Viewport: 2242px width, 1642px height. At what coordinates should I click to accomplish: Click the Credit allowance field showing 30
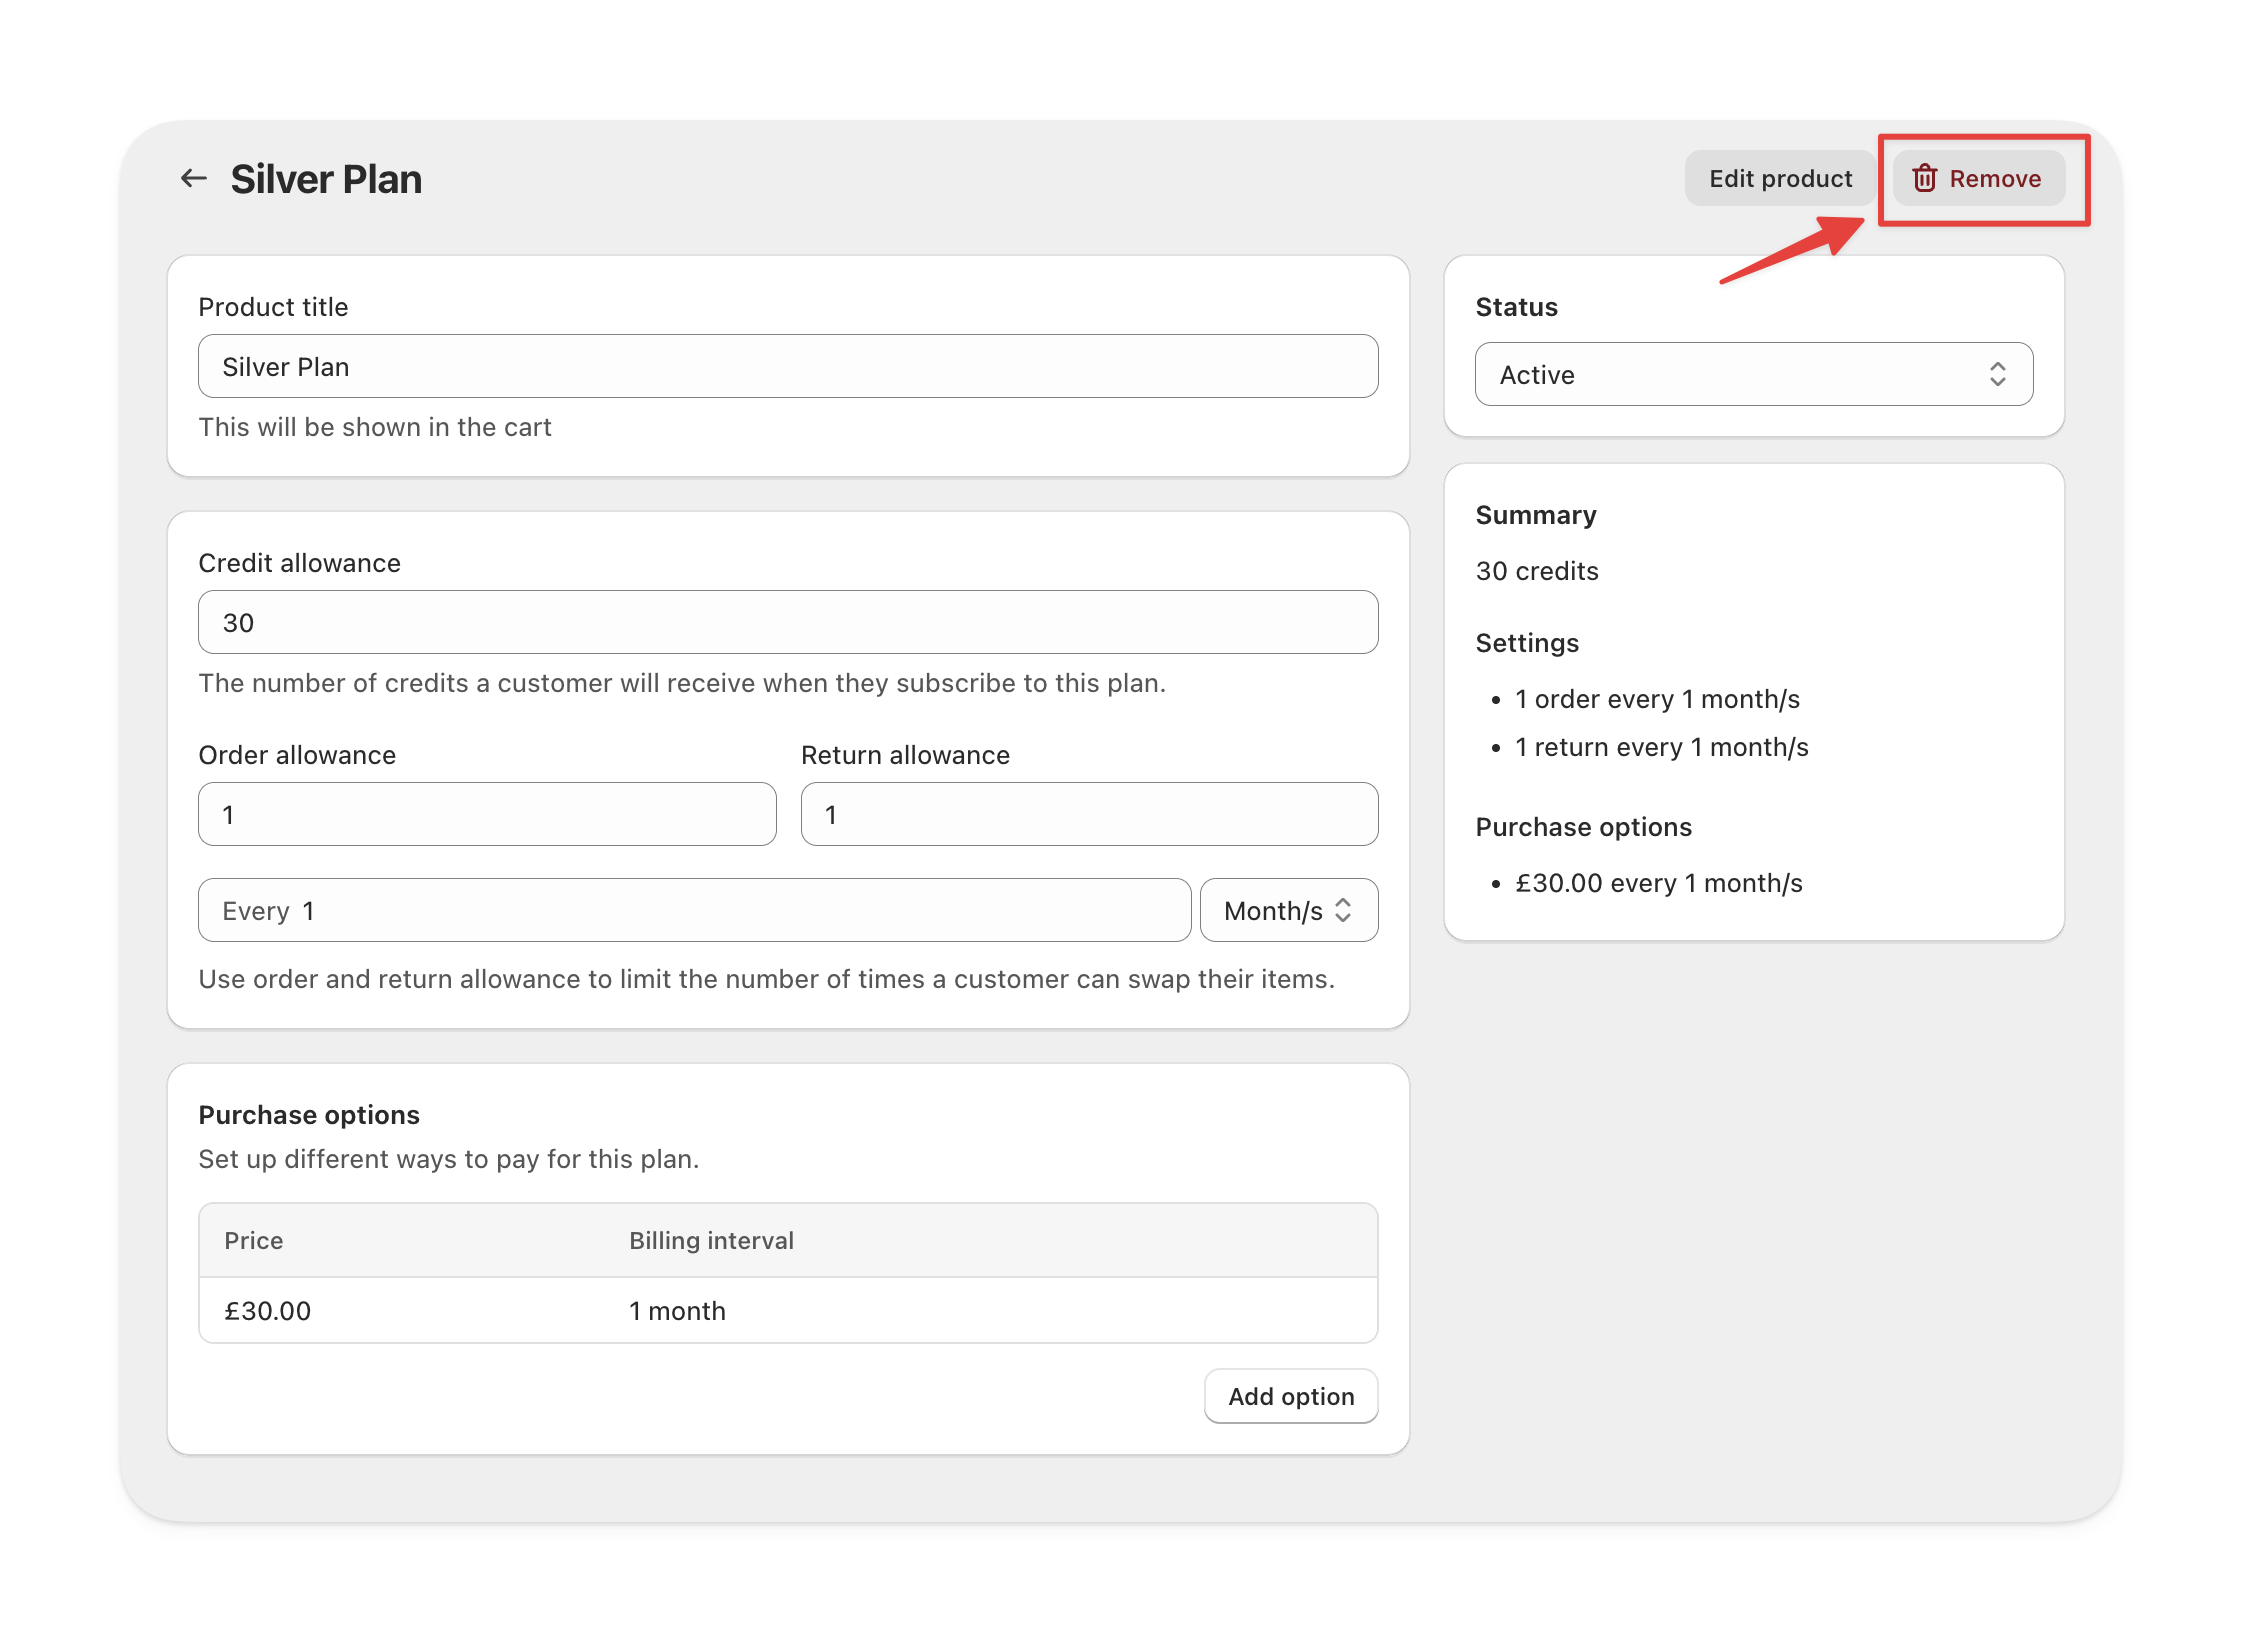788,622
